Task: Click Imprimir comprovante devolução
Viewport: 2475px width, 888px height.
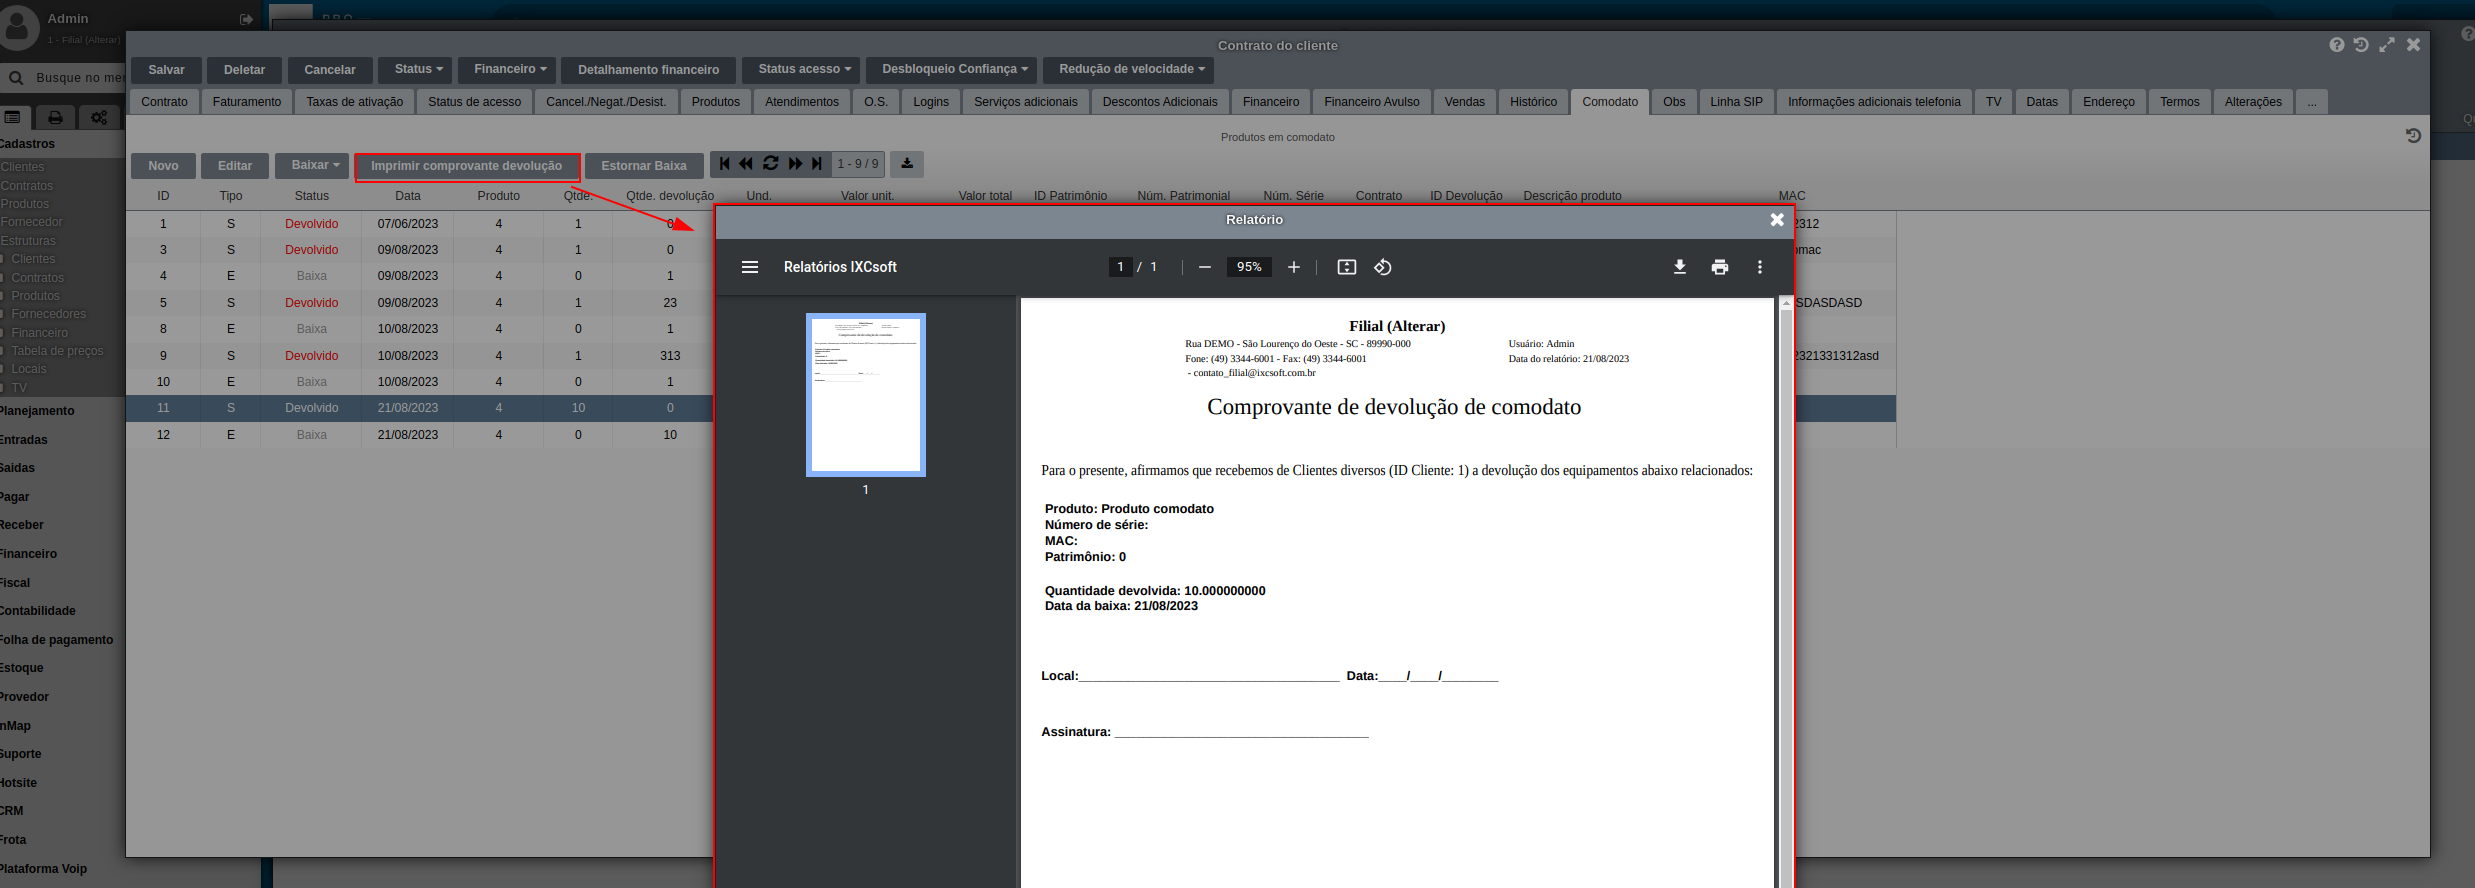Action: [x=467, y=166]
